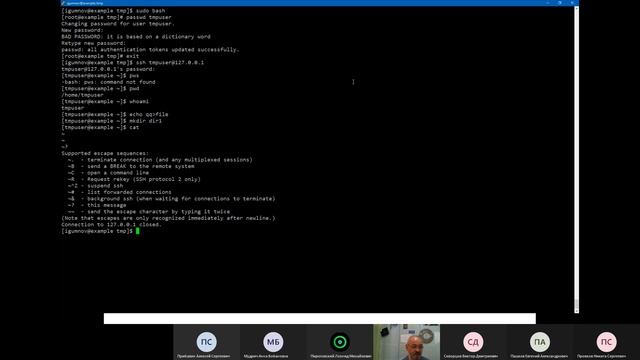Image resolution: width=640 pixels, height=360 pixels.
Task: Click "passwd: all authentication tokens updated successfully."
Action: pyautogui.click(x=150, y=50)
